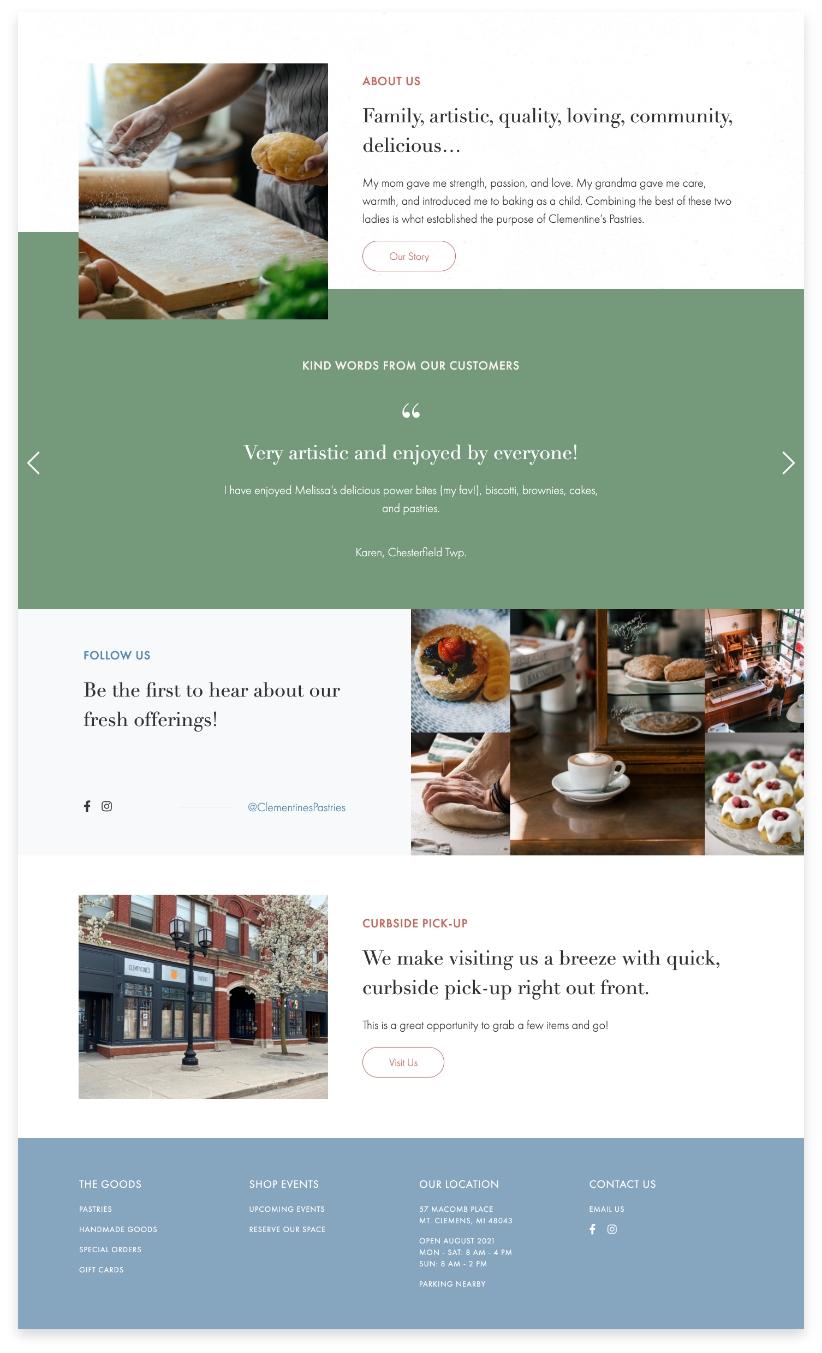This screenshot has width=822, height=1353.
Task: Click the Our Story button
Action: click(409, 256)
